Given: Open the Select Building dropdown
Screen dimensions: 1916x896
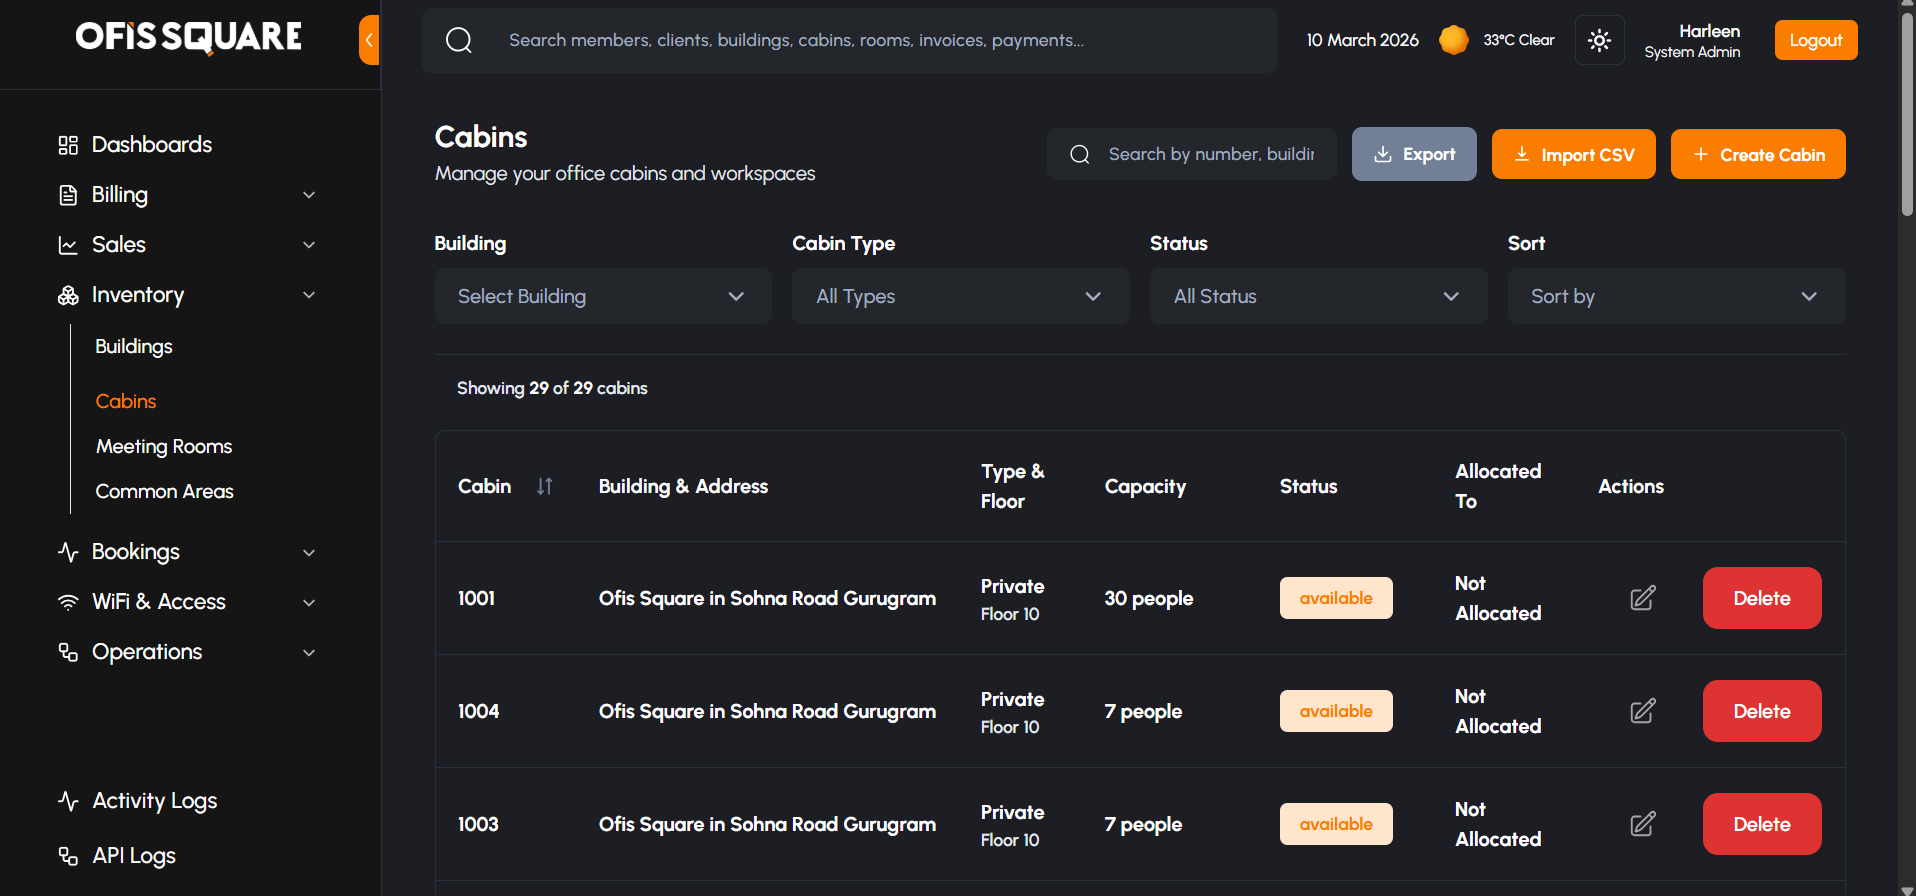Looking at the screenshot, I should 603,296.
